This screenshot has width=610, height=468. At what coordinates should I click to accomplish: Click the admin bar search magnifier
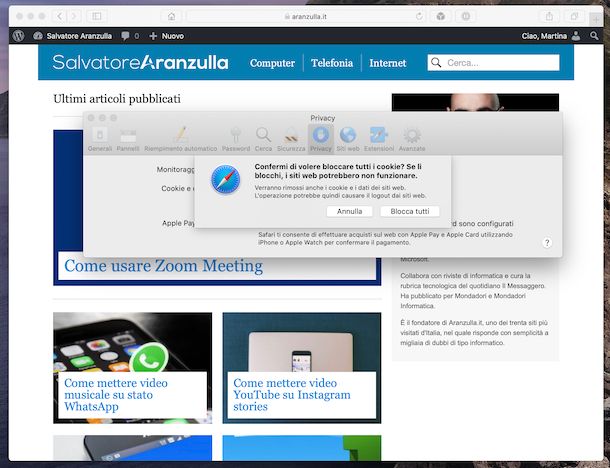tap(594, 36)
